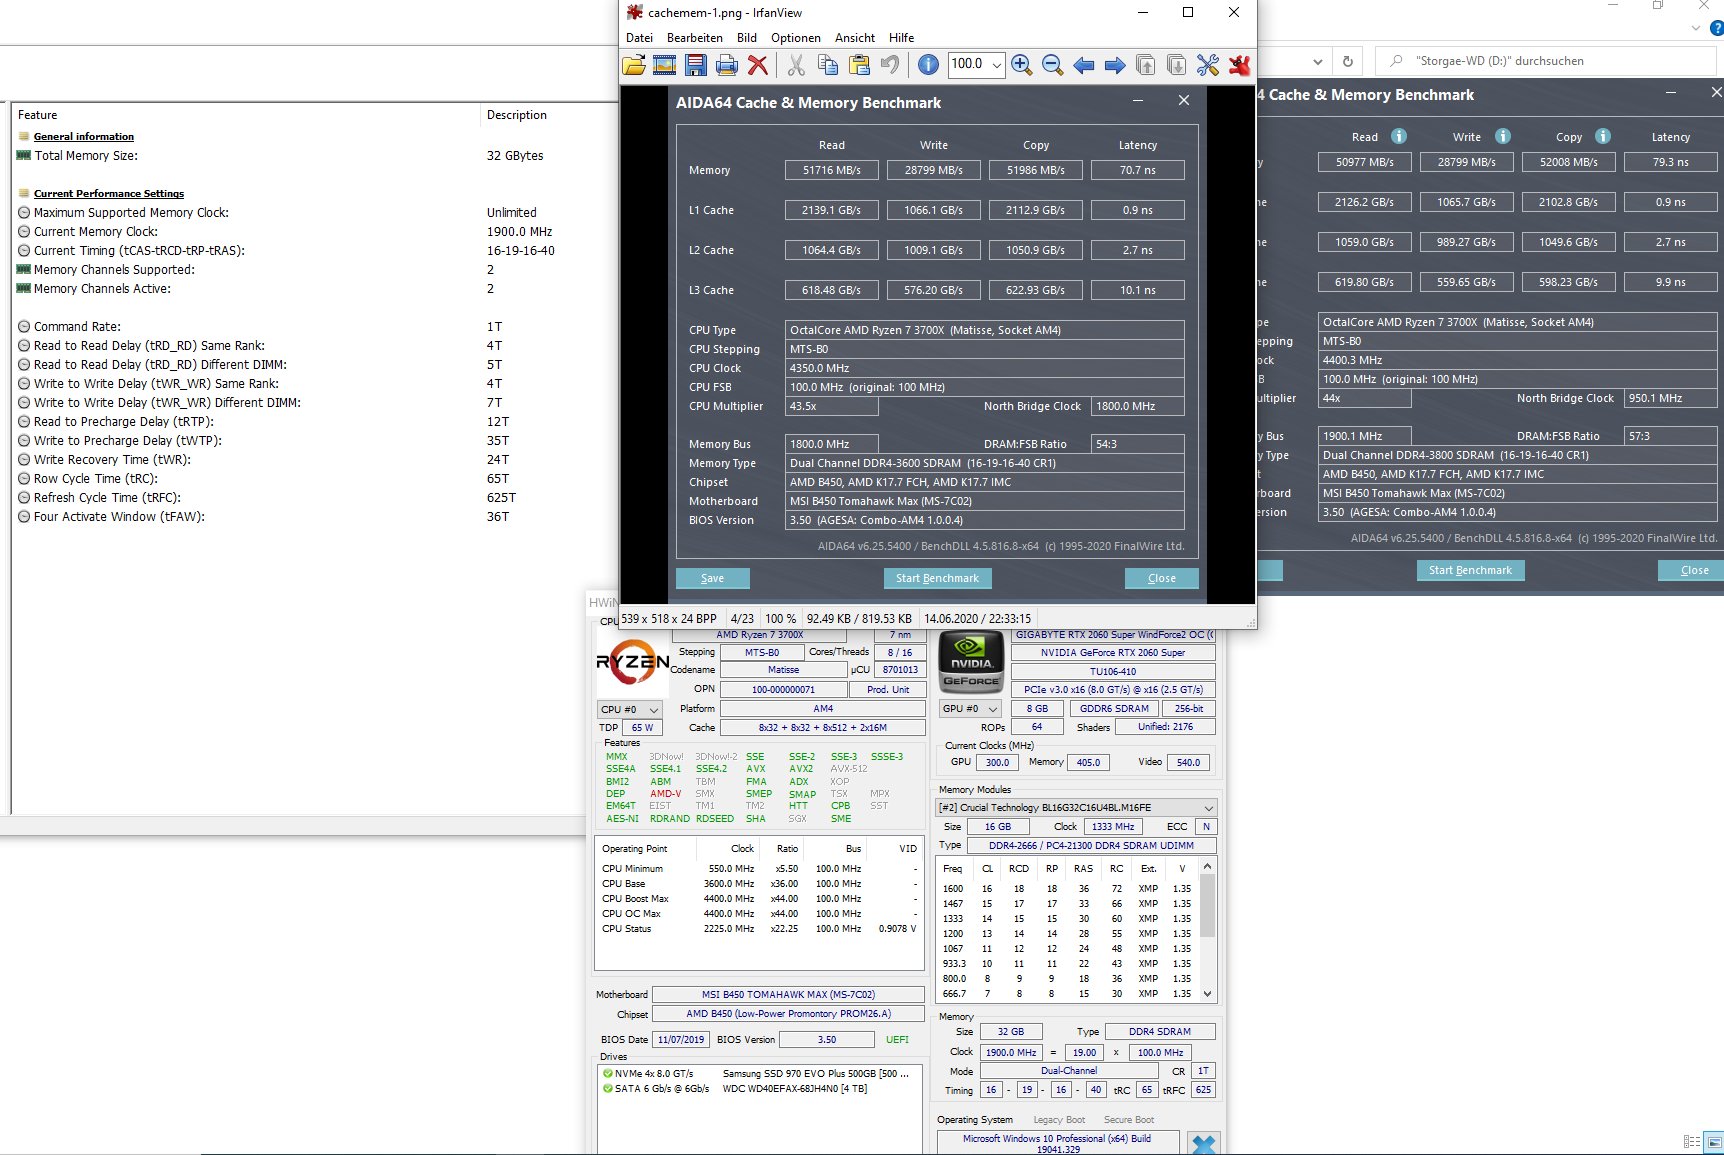The width and height of the screenshot is (1724, 1155).
Task: Undo the last action in IrfanView
Action: [x=889, y=65]
